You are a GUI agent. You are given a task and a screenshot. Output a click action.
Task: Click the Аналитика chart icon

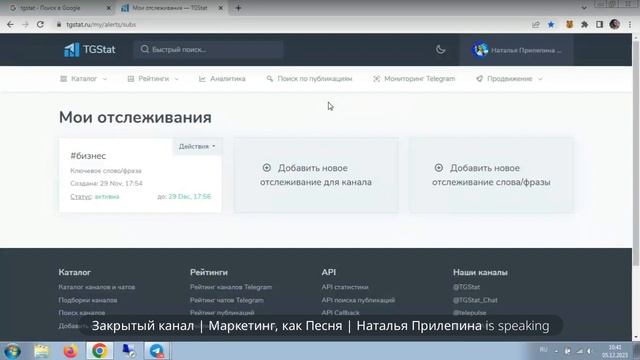point(202,79)
